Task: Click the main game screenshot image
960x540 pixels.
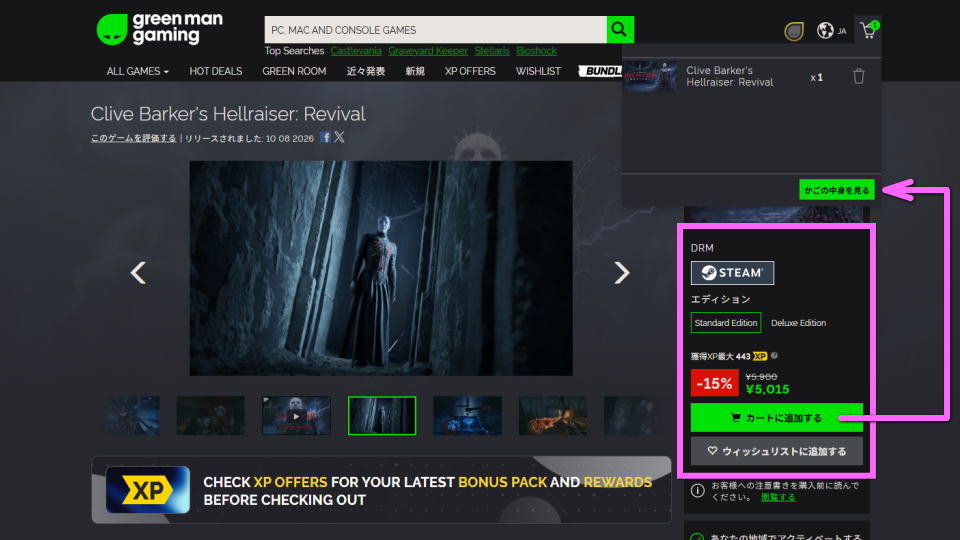Action: (381, 268)
